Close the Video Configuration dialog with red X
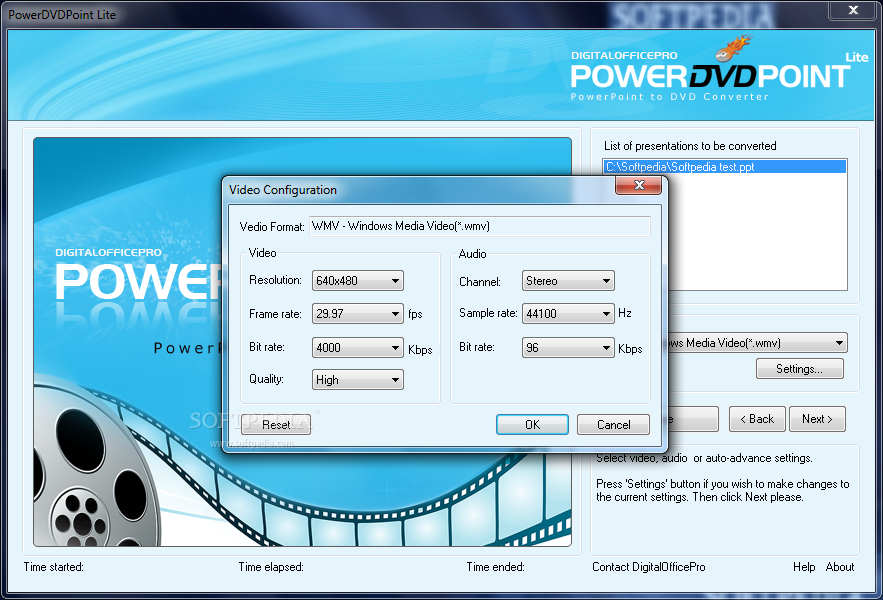883x600 pixels. pyautogui.click(x=638, y=185)
